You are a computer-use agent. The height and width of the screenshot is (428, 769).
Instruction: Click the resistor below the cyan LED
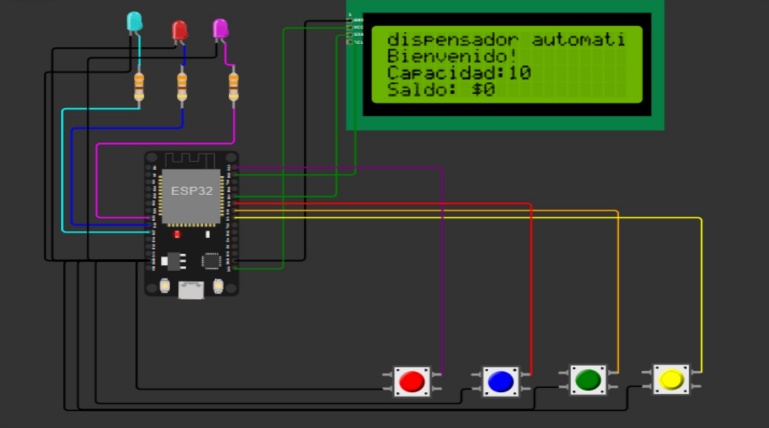pos(139,88)
